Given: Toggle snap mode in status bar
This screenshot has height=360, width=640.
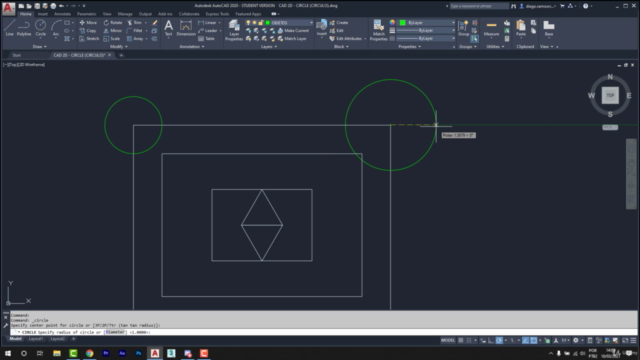Looking at the screenshot, I should 469,340.
